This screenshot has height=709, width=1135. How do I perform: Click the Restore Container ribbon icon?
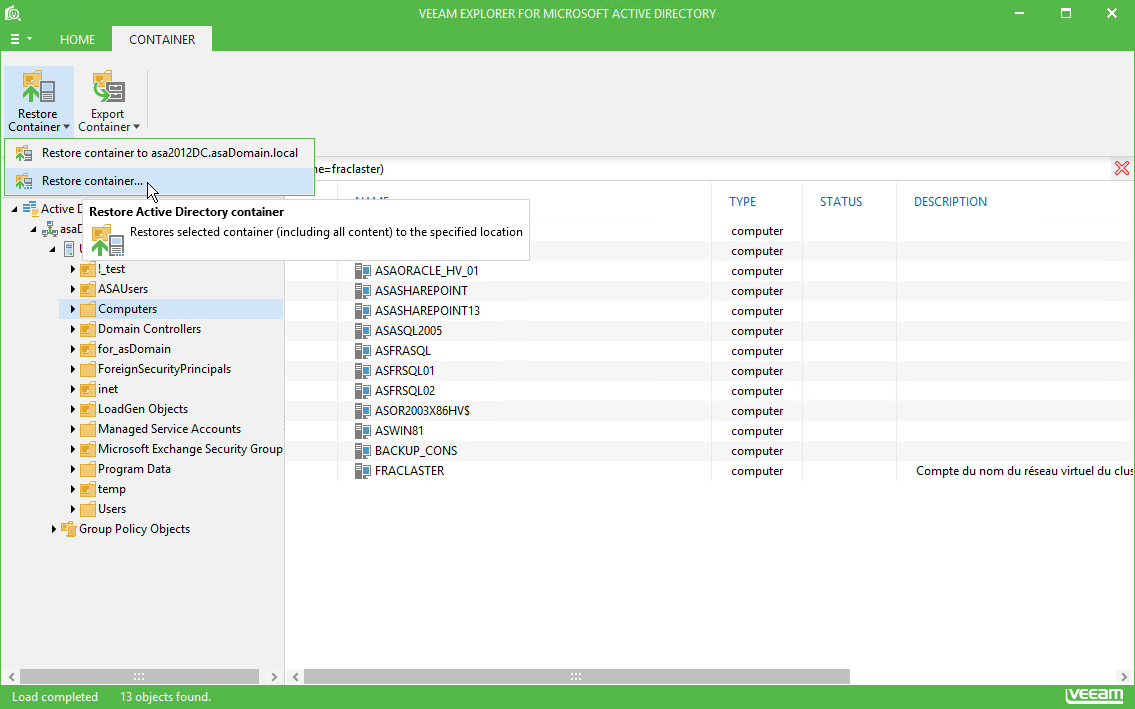click(x=38, y=87)
